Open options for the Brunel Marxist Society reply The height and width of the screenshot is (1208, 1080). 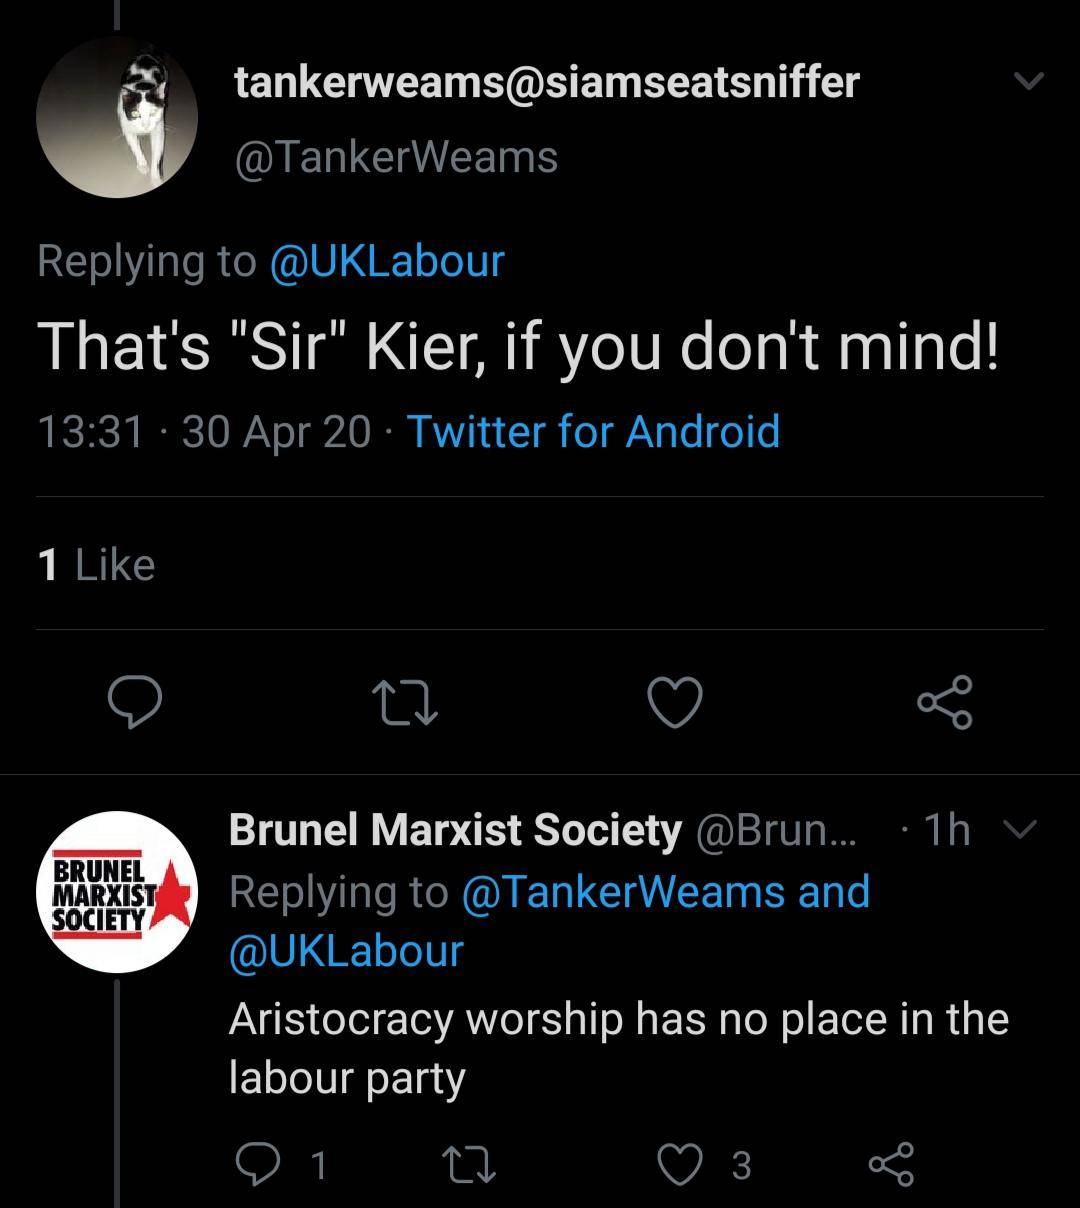click(1022, 828)
